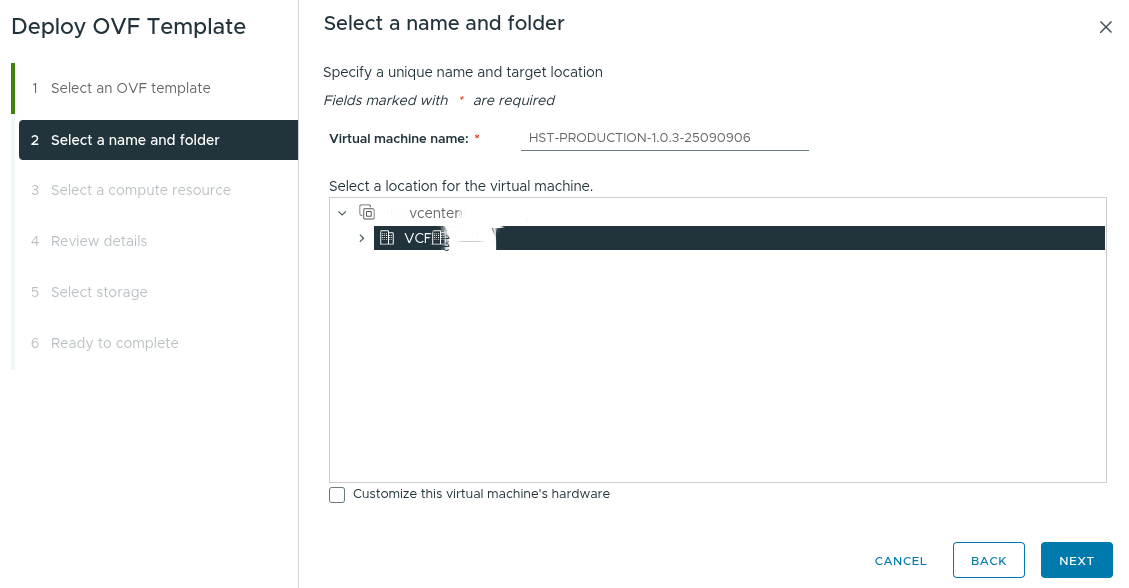Click the Virtual machine name input field
This screenshot has height=588, width=1129.
[x=664, y=137]
